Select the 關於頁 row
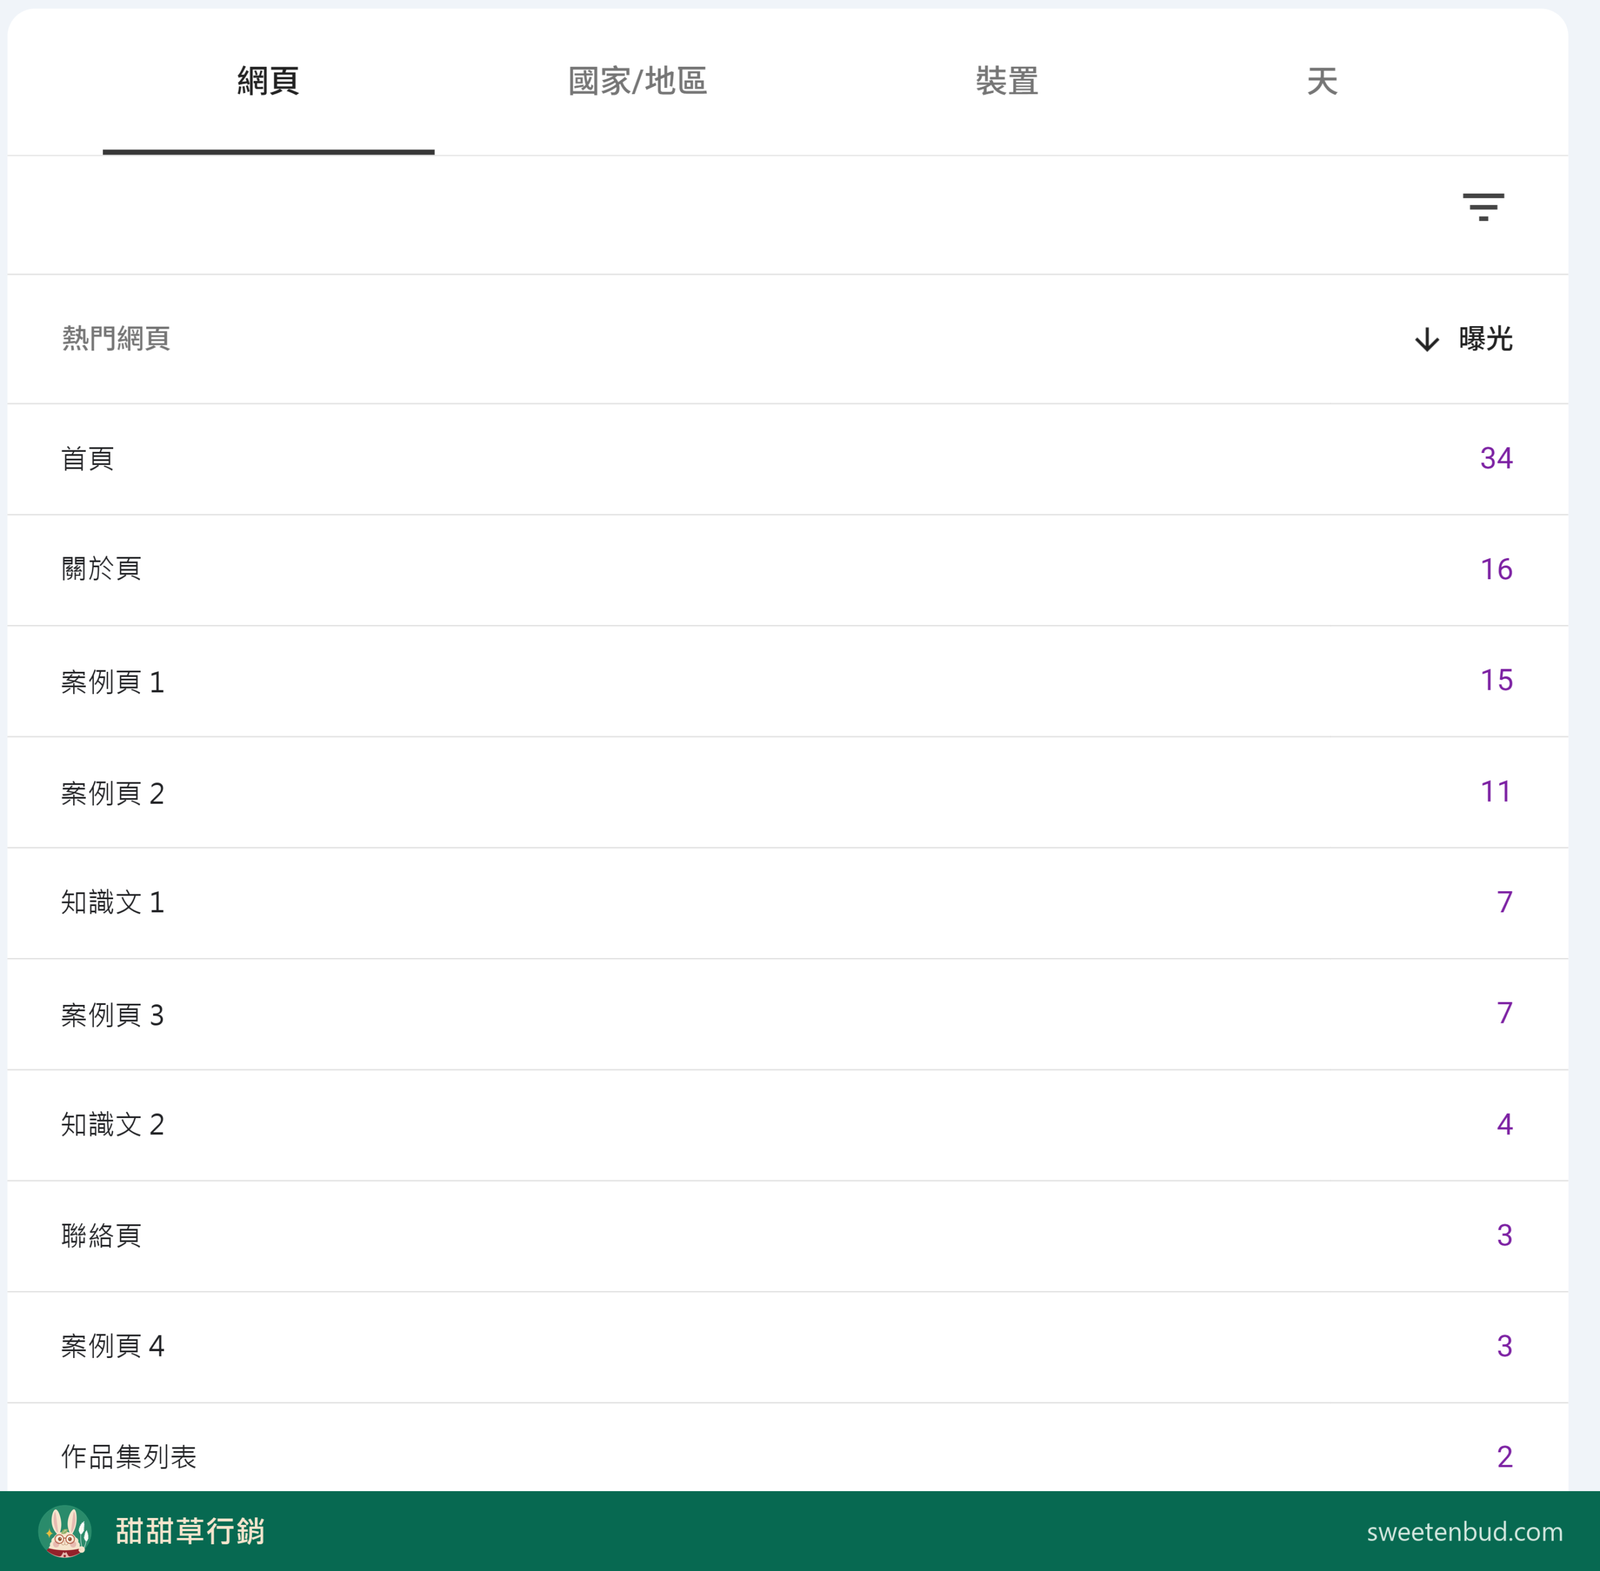Screen dimensions: 1600x1571 click(788, 570)
